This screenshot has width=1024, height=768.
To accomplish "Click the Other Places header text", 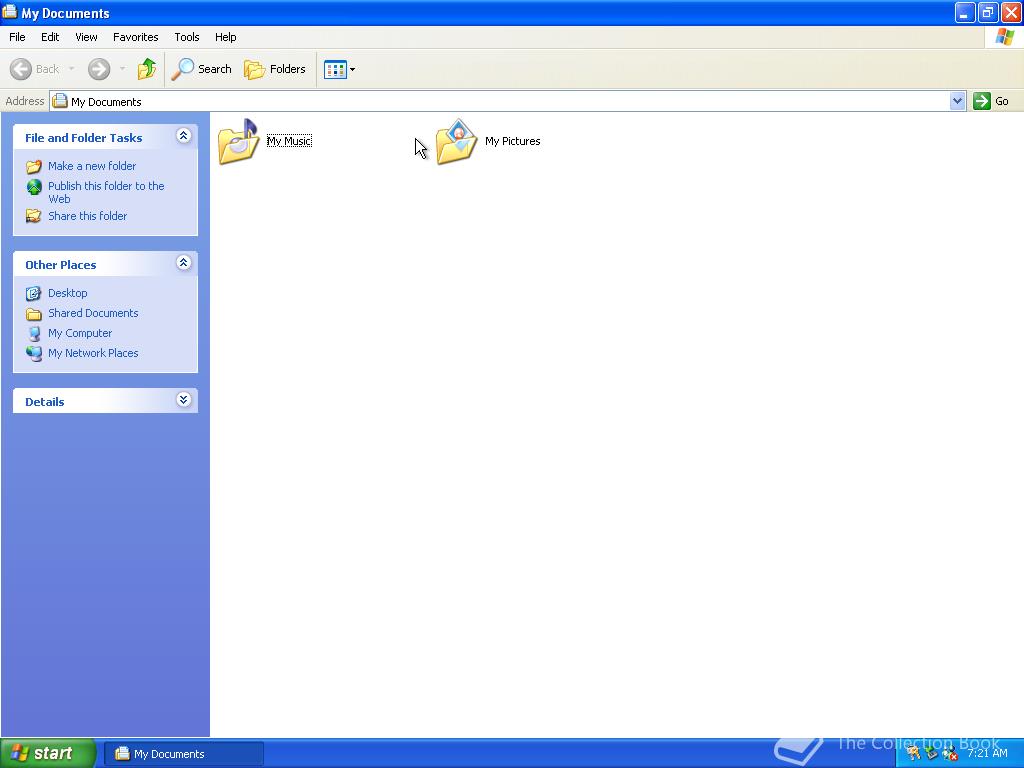I will pyautogui.click(x=61, y=265).
